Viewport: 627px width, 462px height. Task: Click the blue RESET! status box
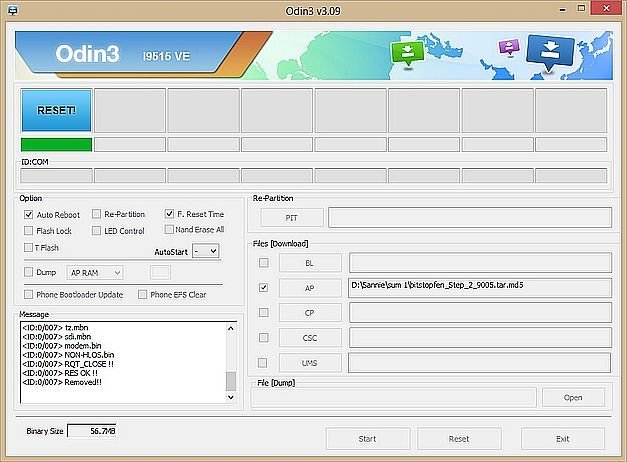tap(56, 110)
